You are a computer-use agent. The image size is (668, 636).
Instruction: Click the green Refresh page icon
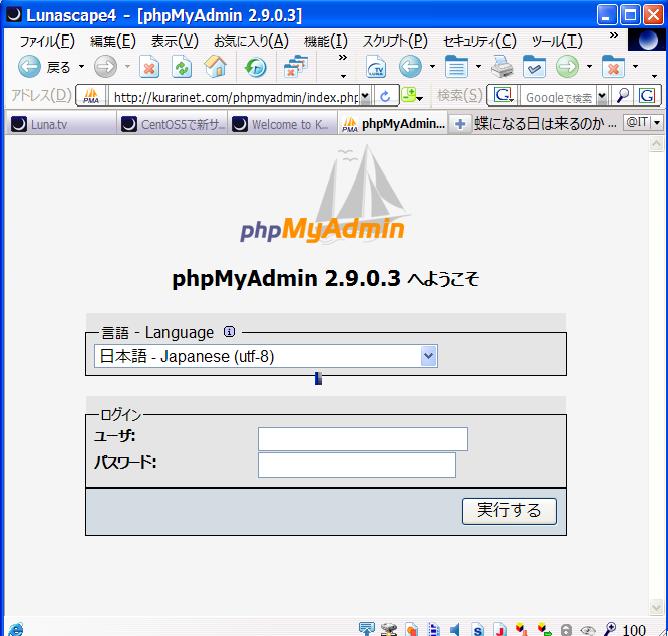[182, 67]
